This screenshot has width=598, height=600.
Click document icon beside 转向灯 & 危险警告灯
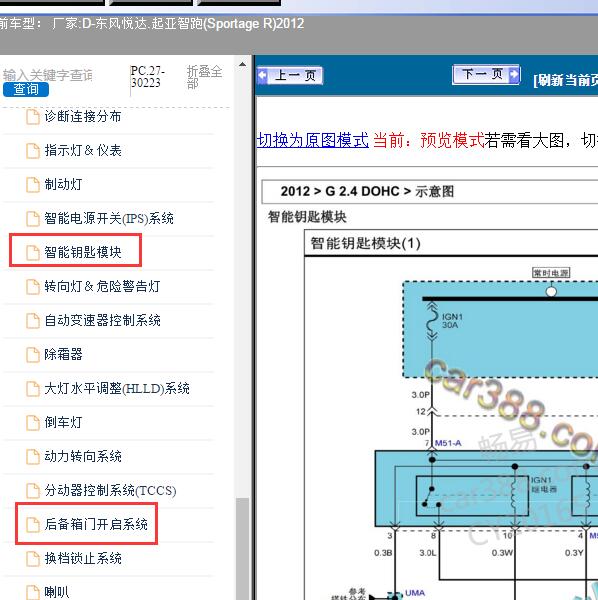pyautogui.click(x=33, y=287)
